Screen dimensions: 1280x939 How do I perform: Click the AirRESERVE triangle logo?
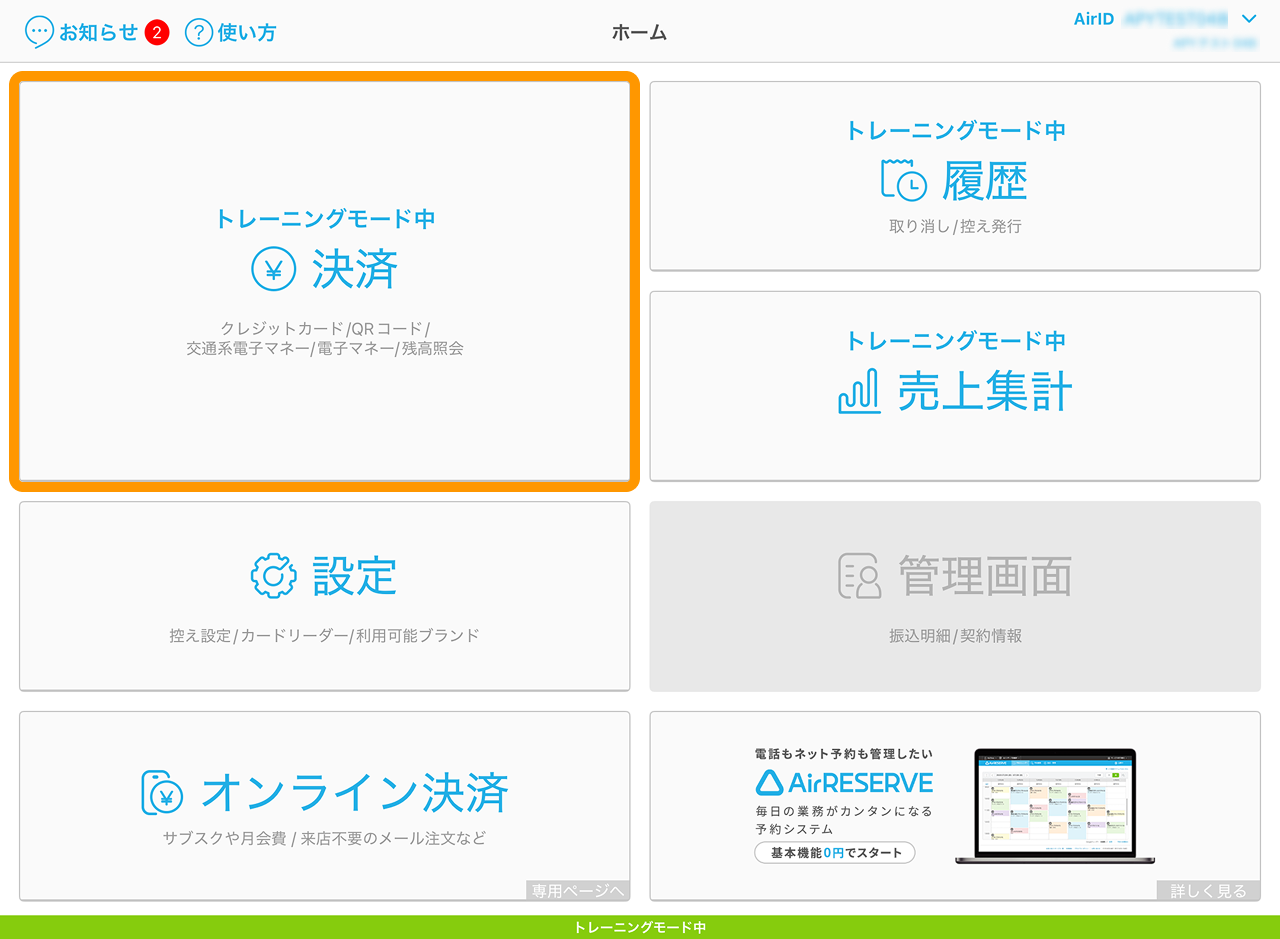point(769,782)
